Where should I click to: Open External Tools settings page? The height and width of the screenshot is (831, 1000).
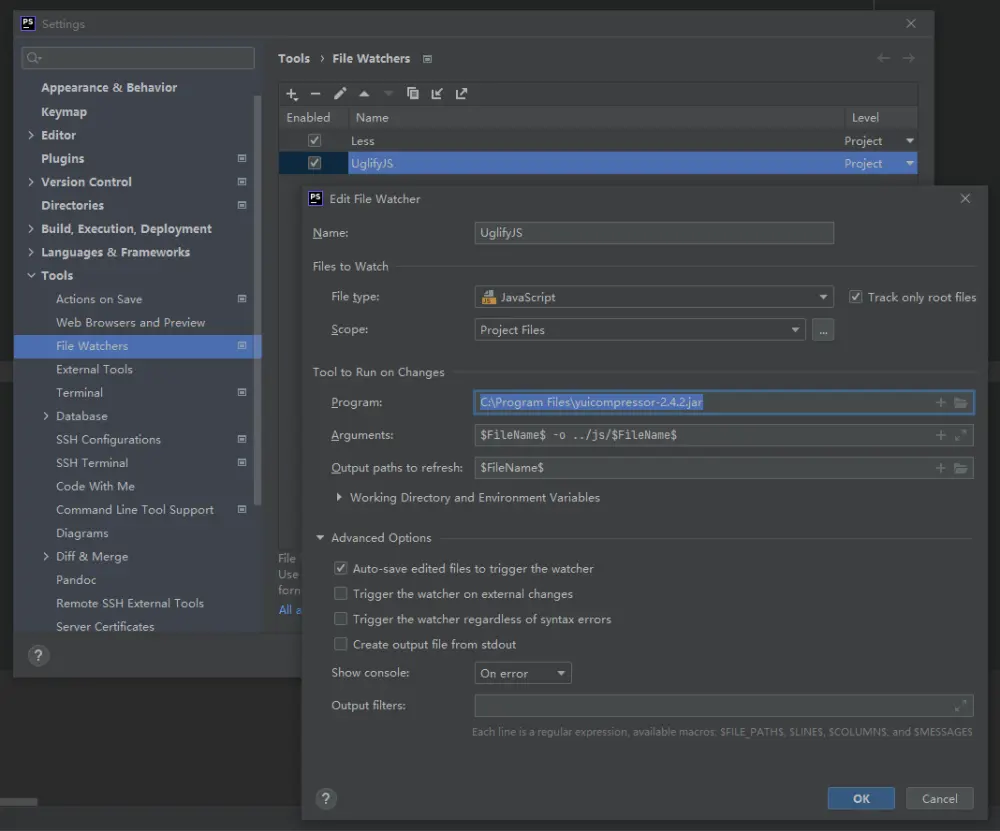pyautogui.click(x=94, y=369)
